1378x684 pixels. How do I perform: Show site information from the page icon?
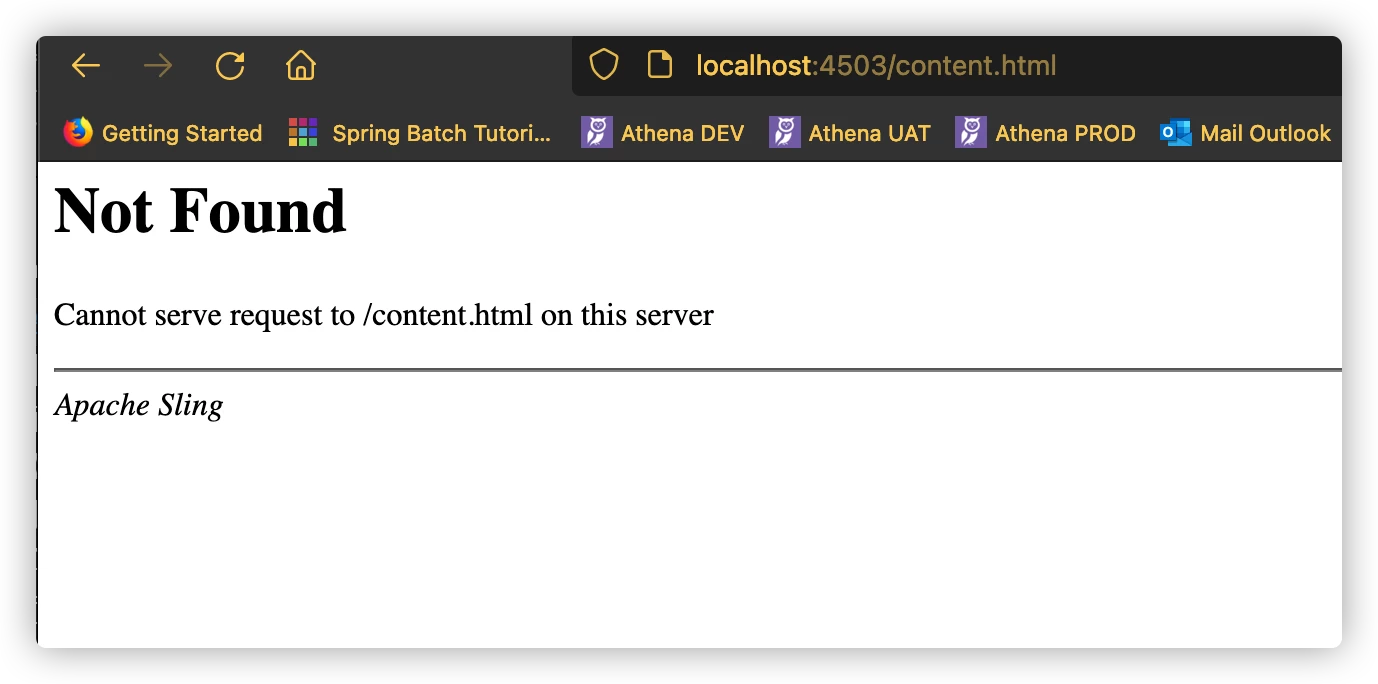click(659, 66)
